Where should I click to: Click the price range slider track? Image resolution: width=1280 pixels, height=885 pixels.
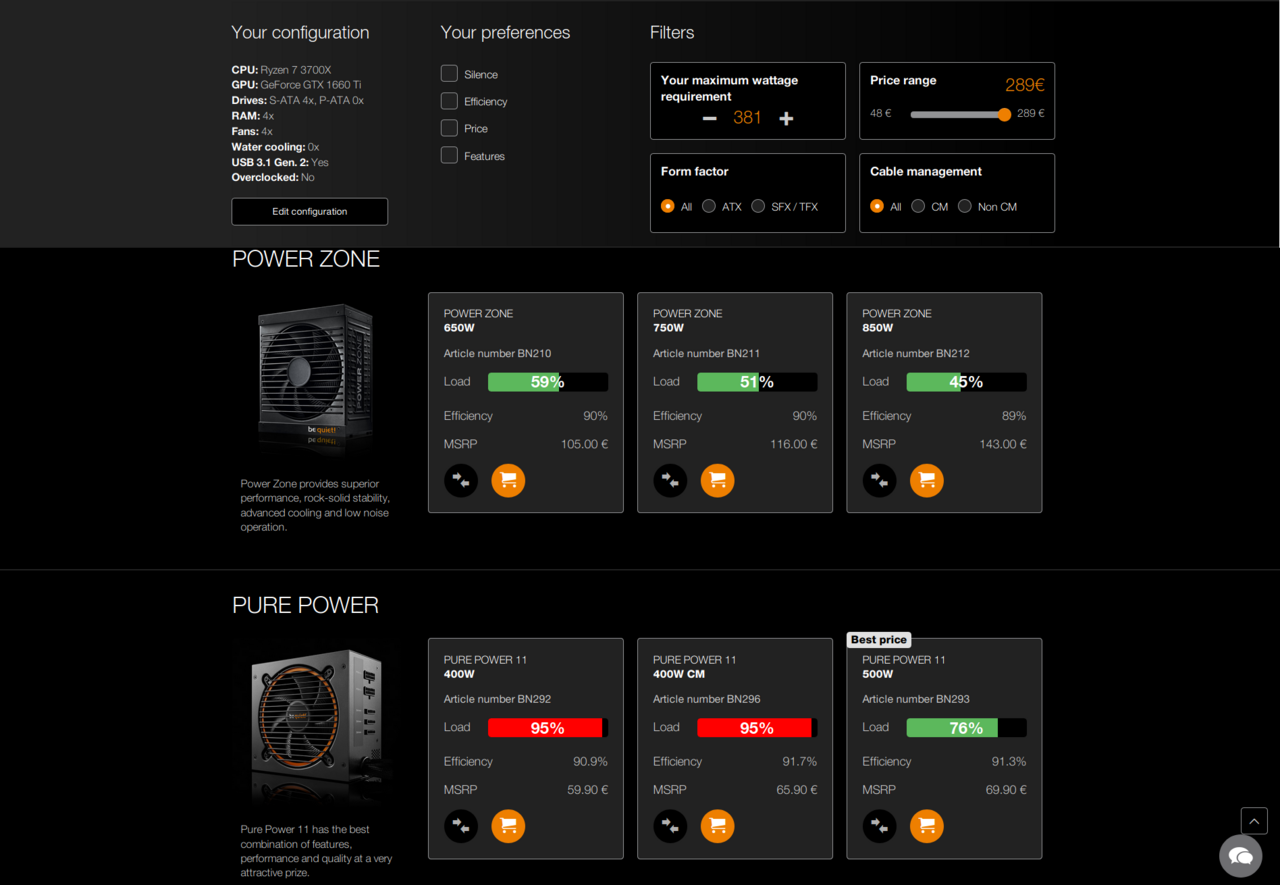958,114
